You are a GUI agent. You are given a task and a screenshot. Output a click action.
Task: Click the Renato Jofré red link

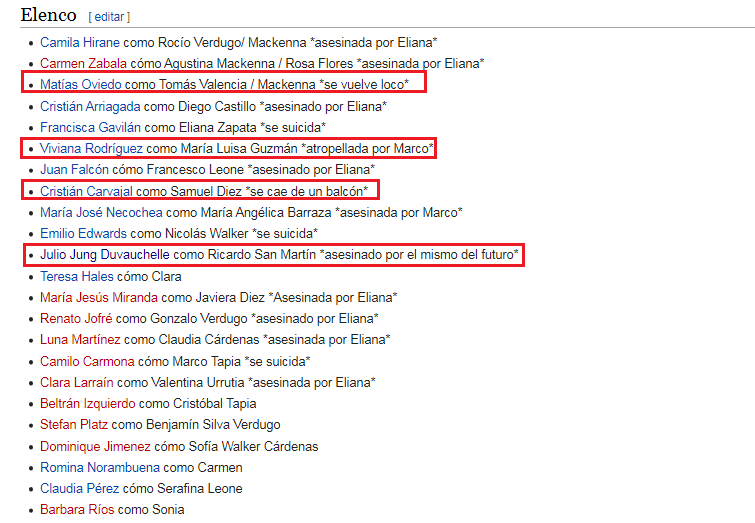coord(75,319)
